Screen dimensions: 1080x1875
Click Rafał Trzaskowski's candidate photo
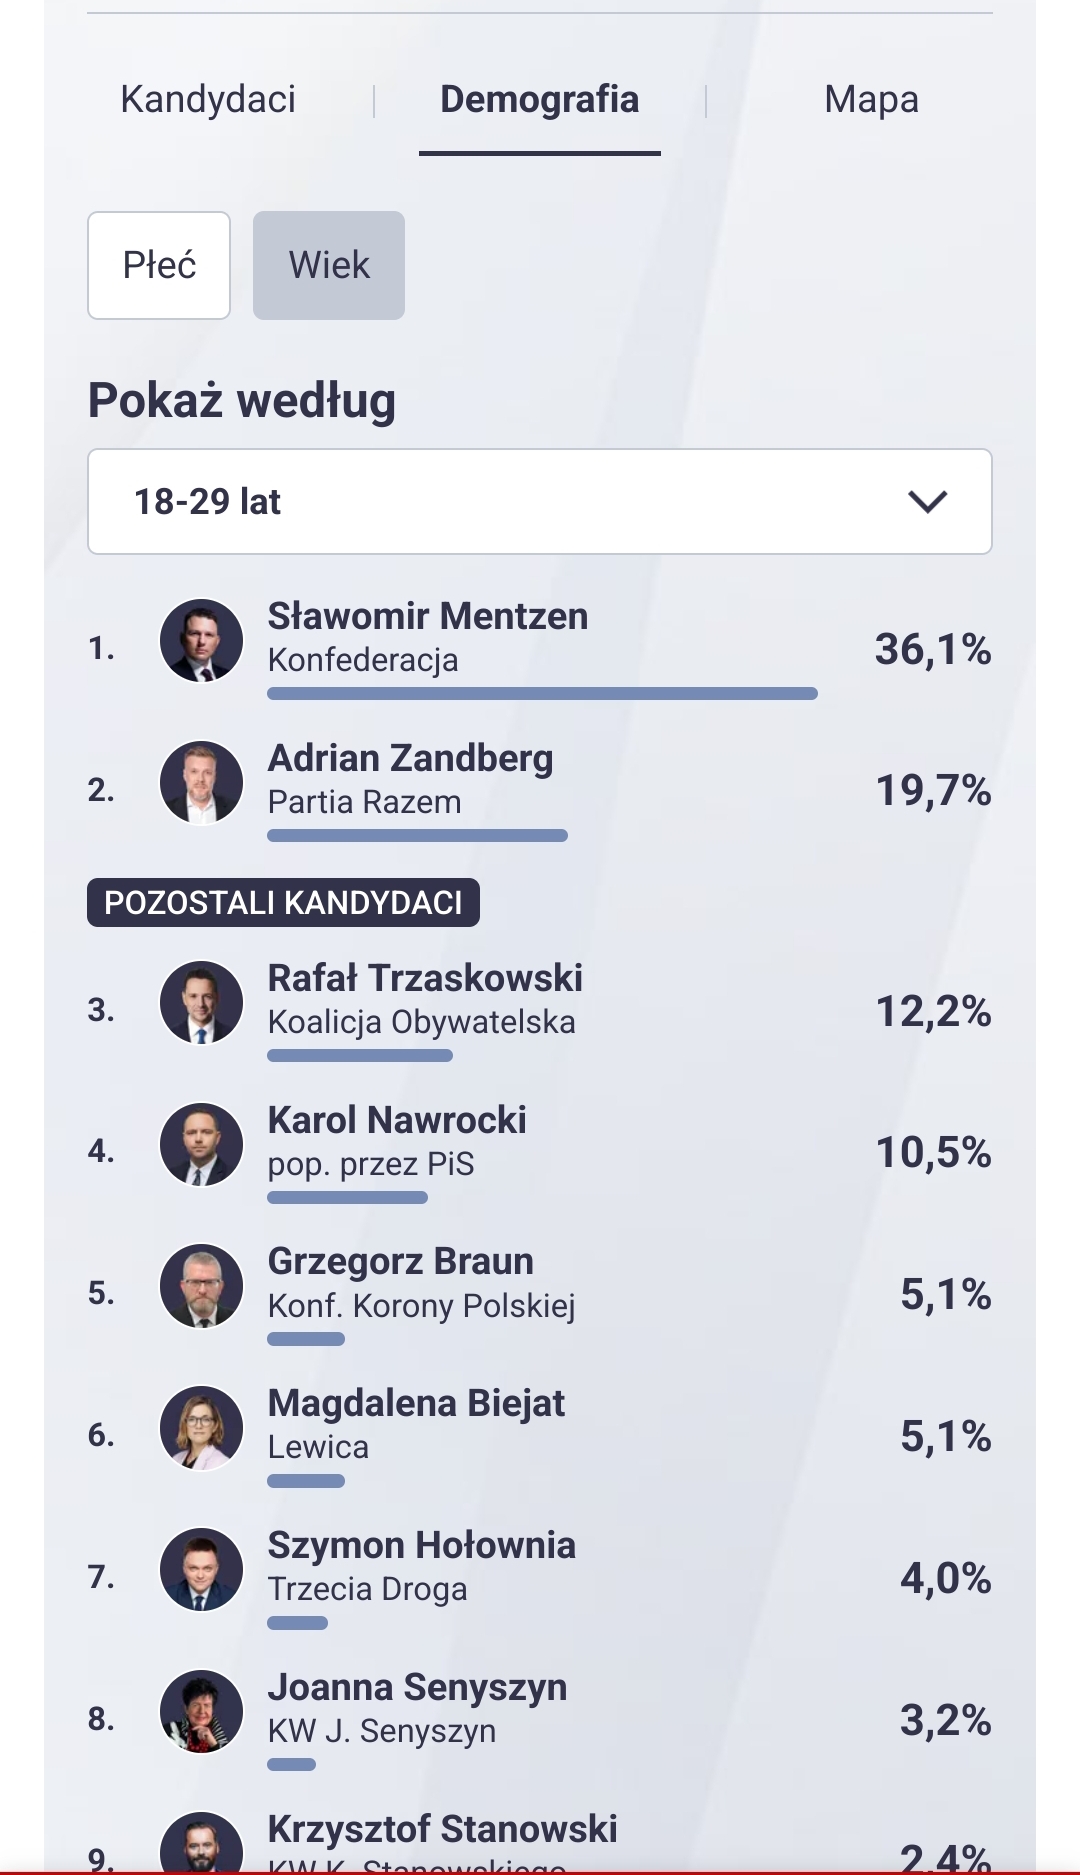point(201,1003)
